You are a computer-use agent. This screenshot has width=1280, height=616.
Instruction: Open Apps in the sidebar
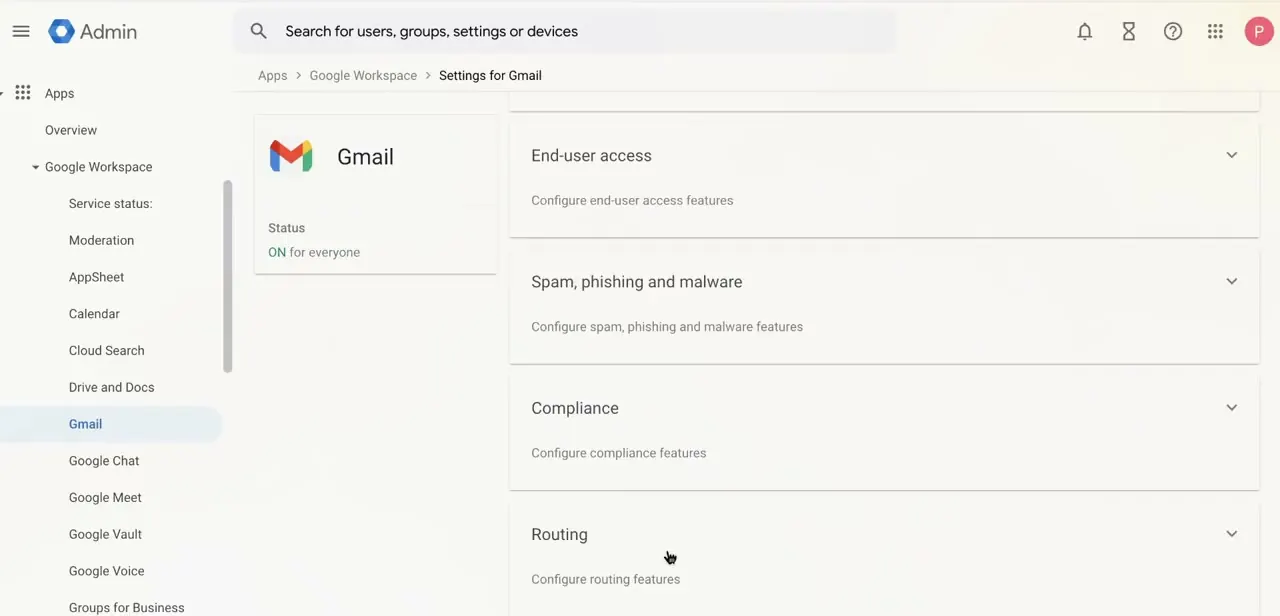pos(59,93)
